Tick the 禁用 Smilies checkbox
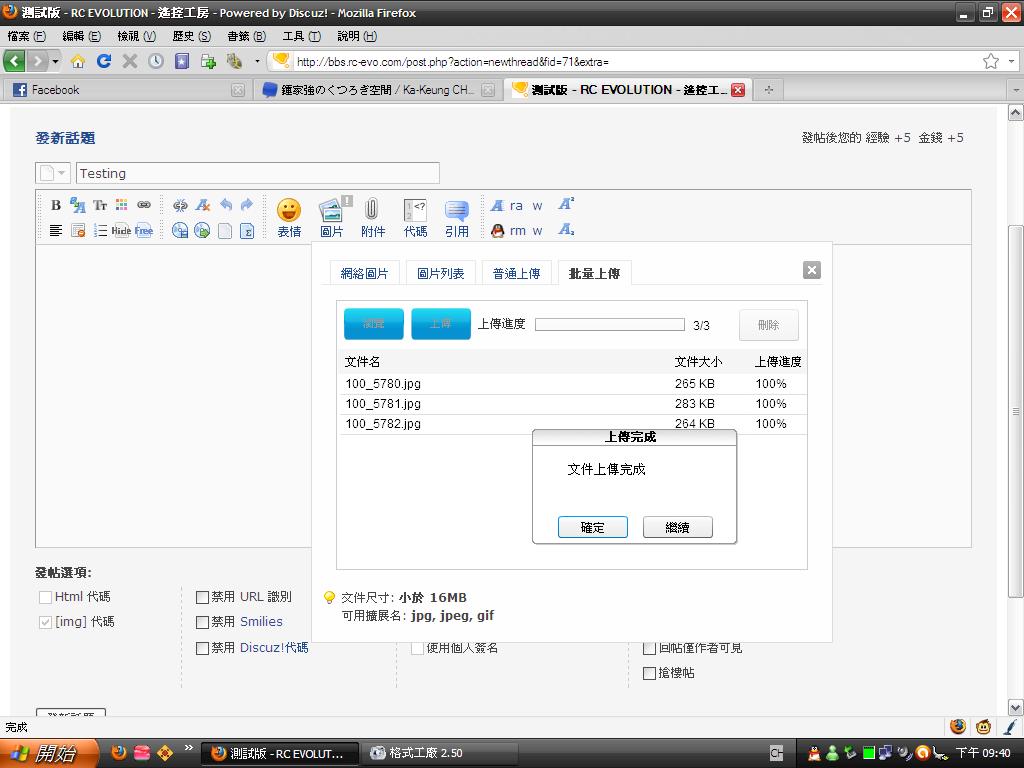Viewport: 1024px width, 768px height. click(202, 622)
